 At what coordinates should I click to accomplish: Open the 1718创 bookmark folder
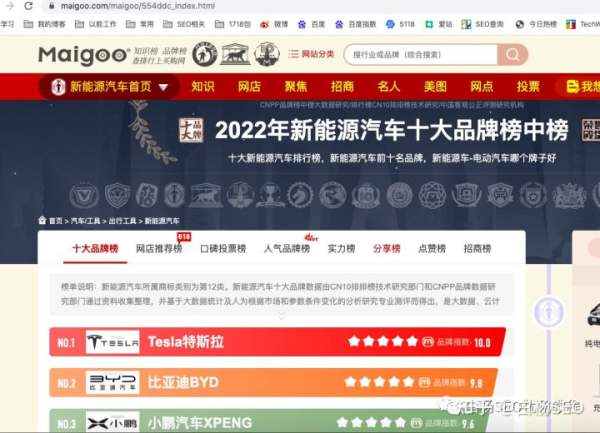[x=233, y=24]
